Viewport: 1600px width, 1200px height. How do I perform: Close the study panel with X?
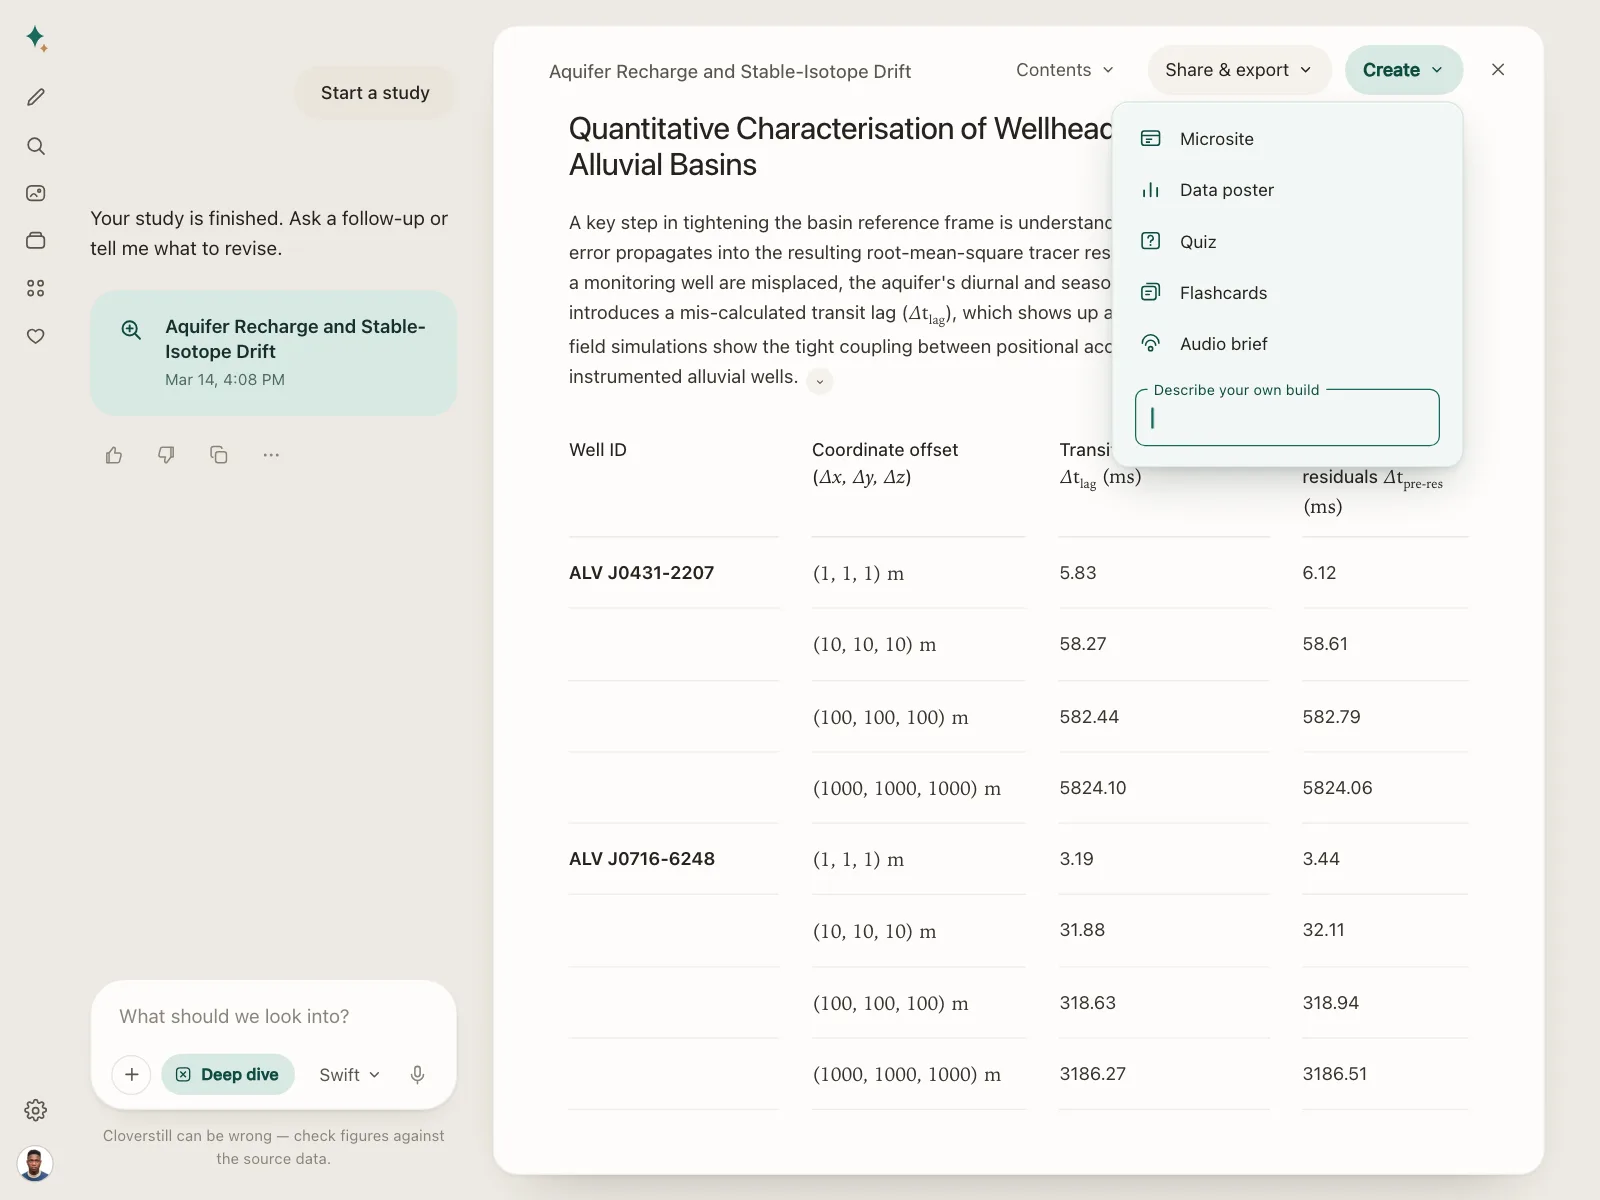[1498, 70]
